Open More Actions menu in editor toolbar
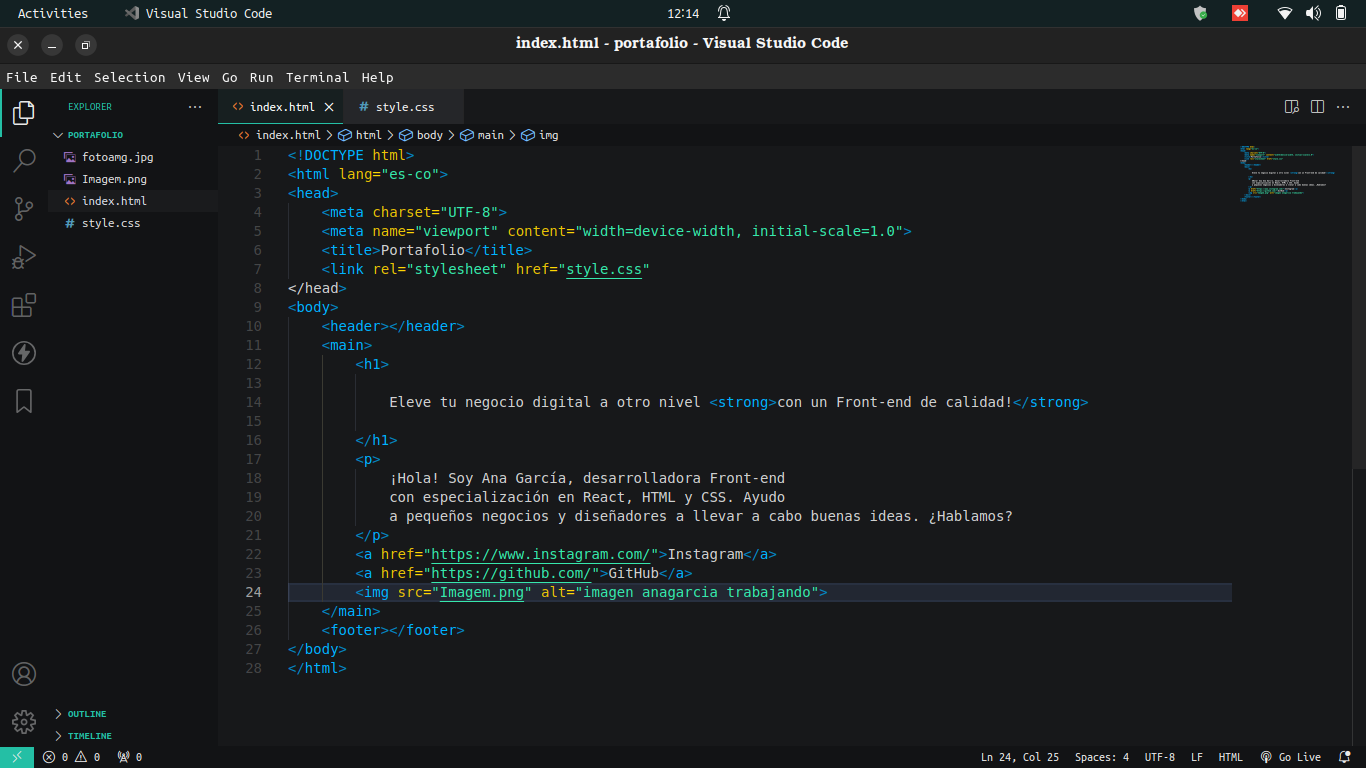 click(x=1345, y=106)
